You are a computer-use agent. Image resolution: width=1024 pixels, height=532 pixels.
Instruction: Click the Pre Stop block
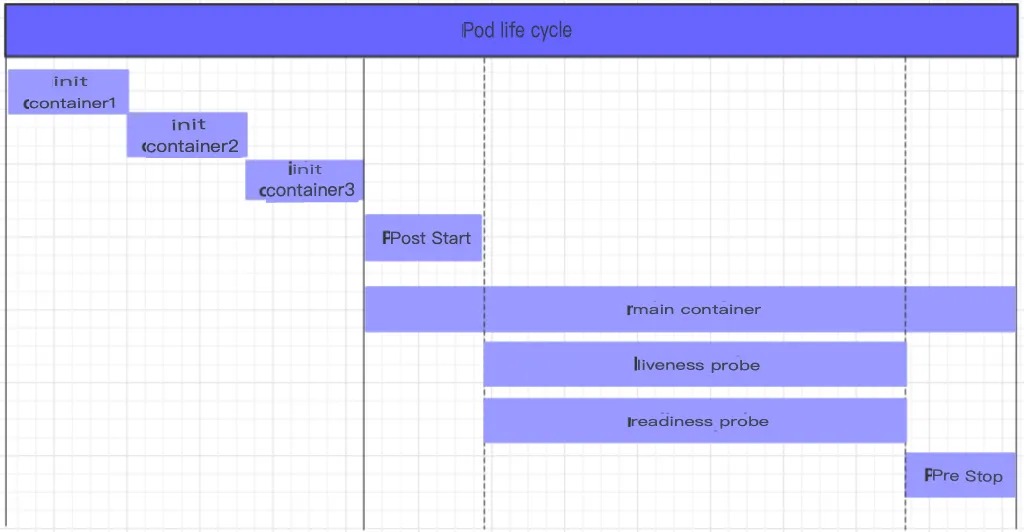pos(961,475)
